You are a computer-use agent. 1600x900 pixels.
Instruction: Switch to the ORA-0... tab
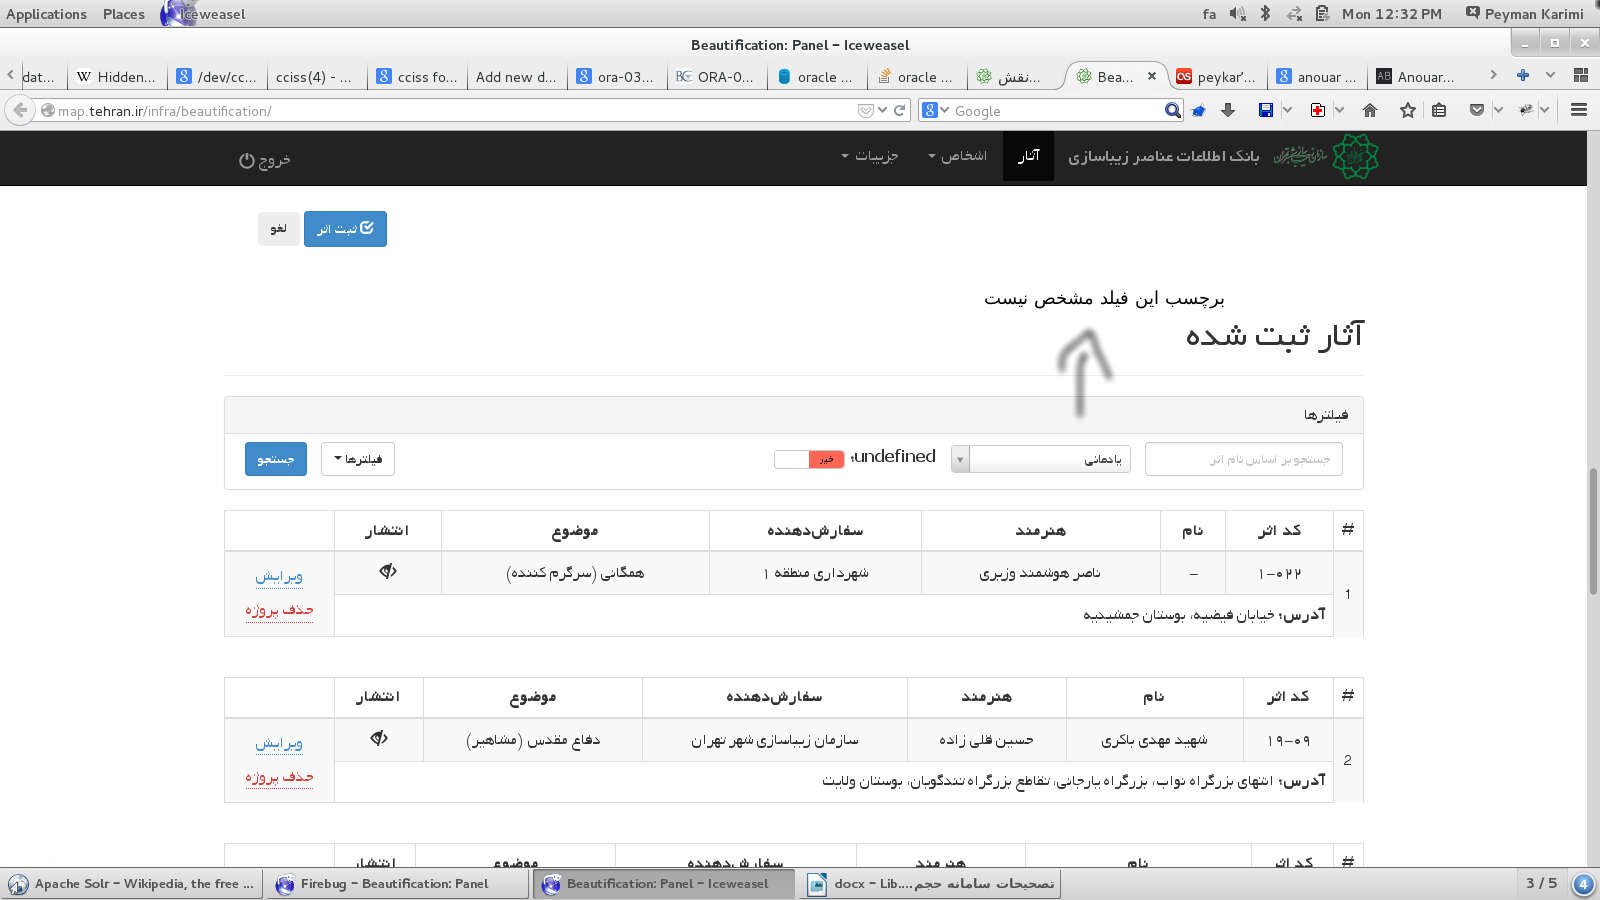click(716, 77)
